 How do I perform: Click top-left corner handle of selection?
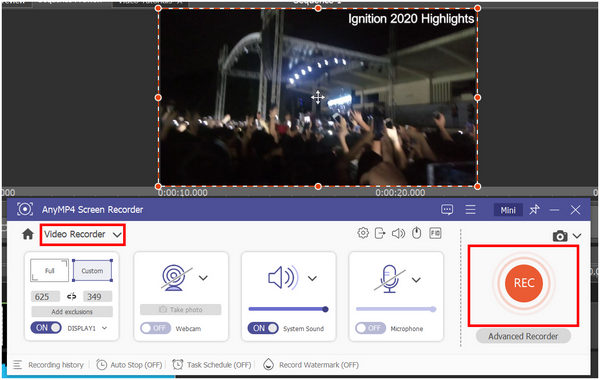coord(158,8)
